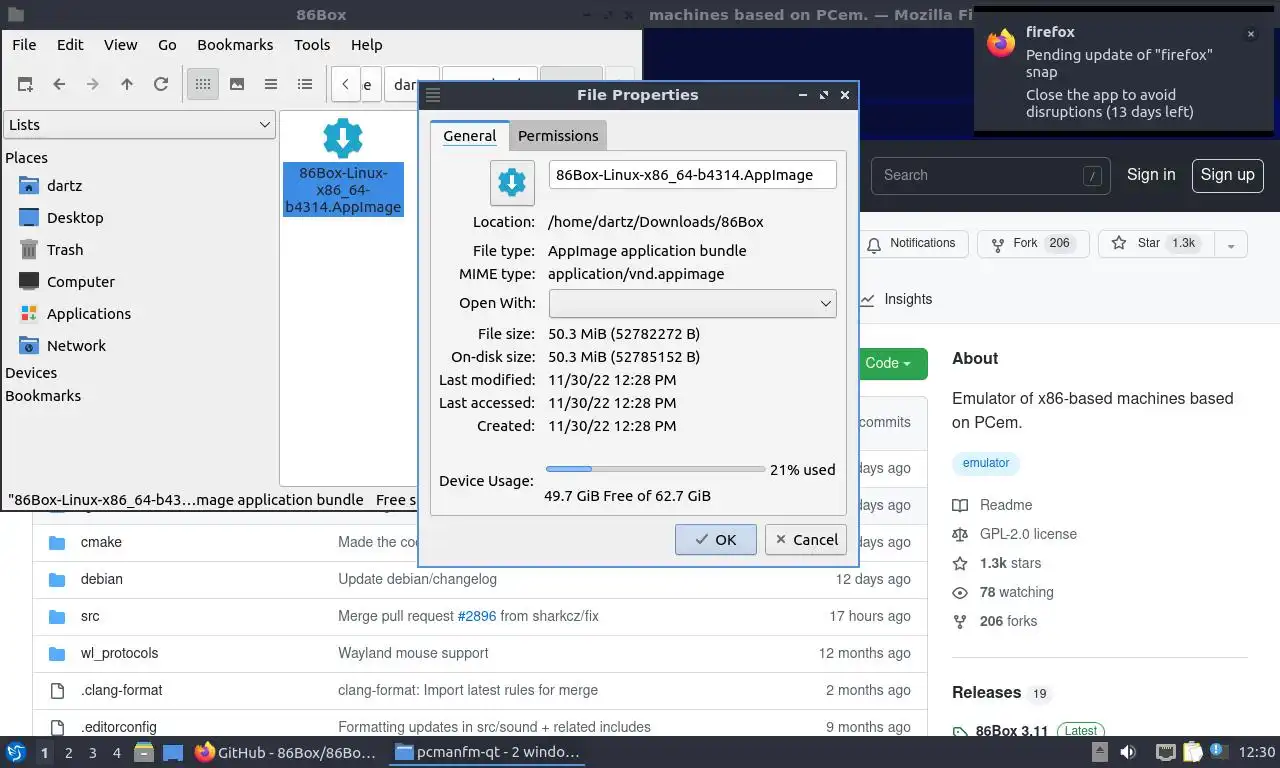The height and width of the screenshot is (768, 1280).
Task: Click the Device Usage progress bar
Action: pos(655,469)
